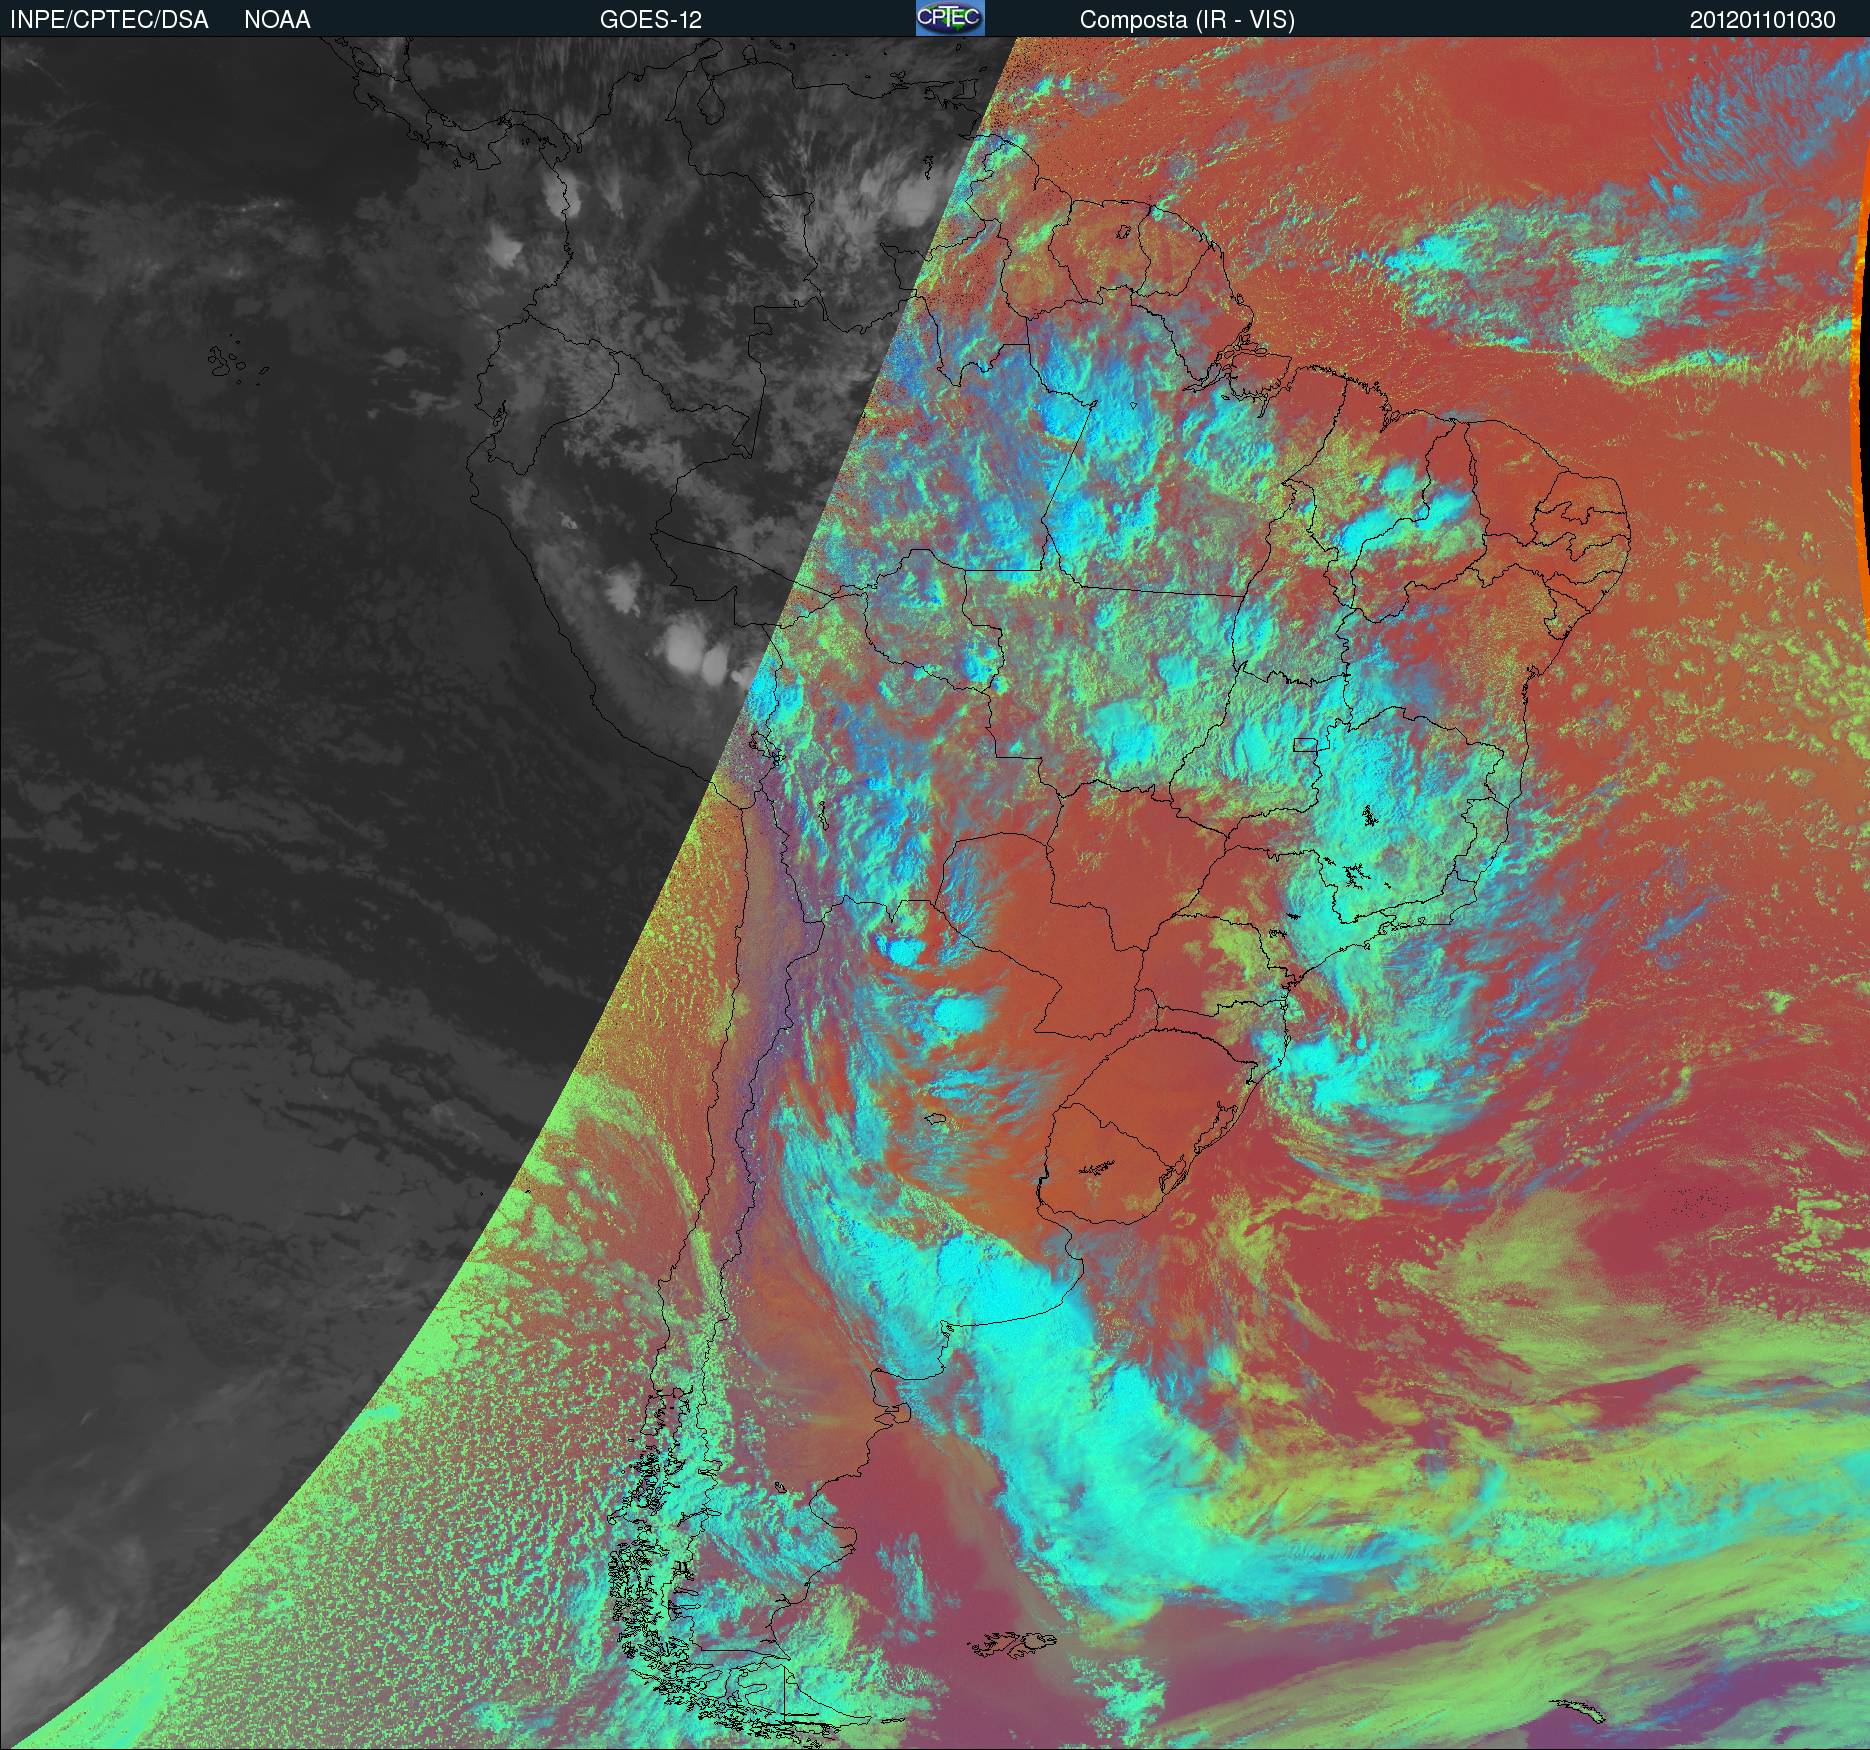Click the CPTEC logo in header
The width and height of the screenshot is (1870, 1750).
[x=950, y=18]
